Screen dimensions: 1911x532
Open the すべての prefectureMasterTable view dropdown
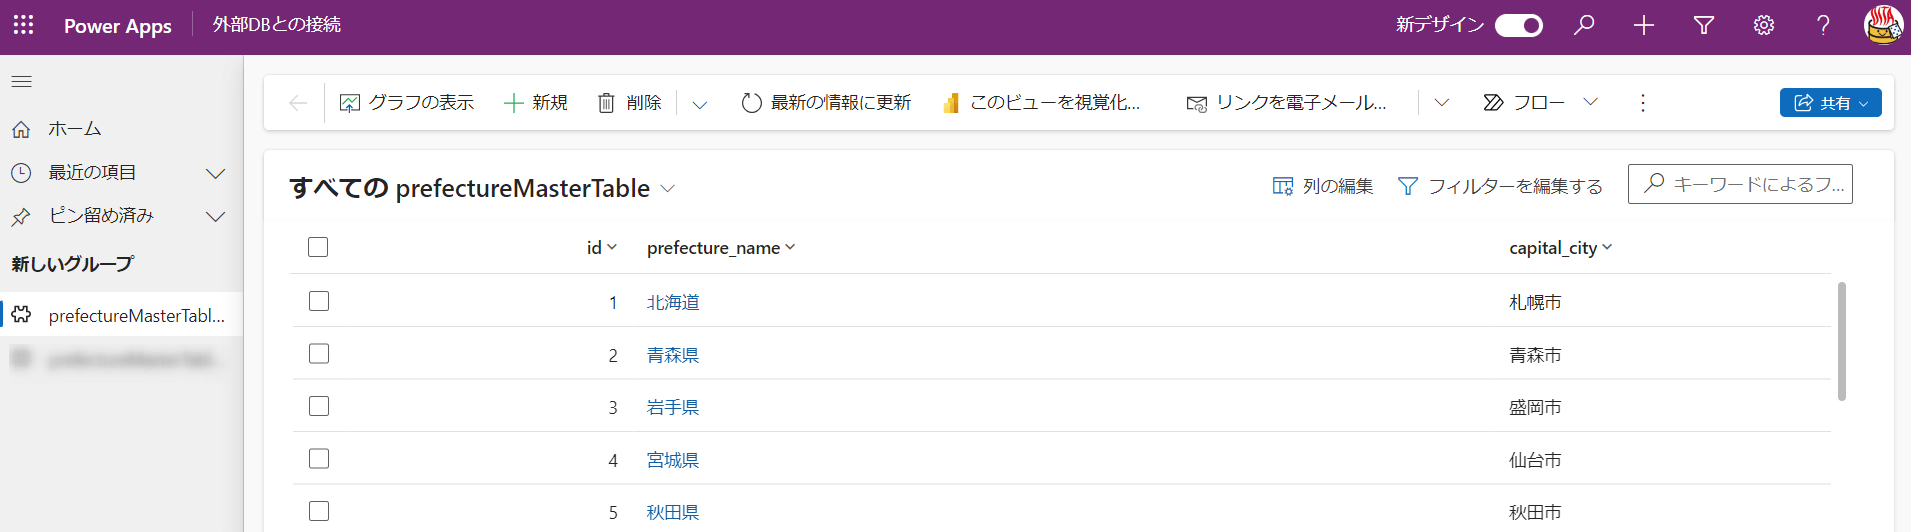(668, 189)
